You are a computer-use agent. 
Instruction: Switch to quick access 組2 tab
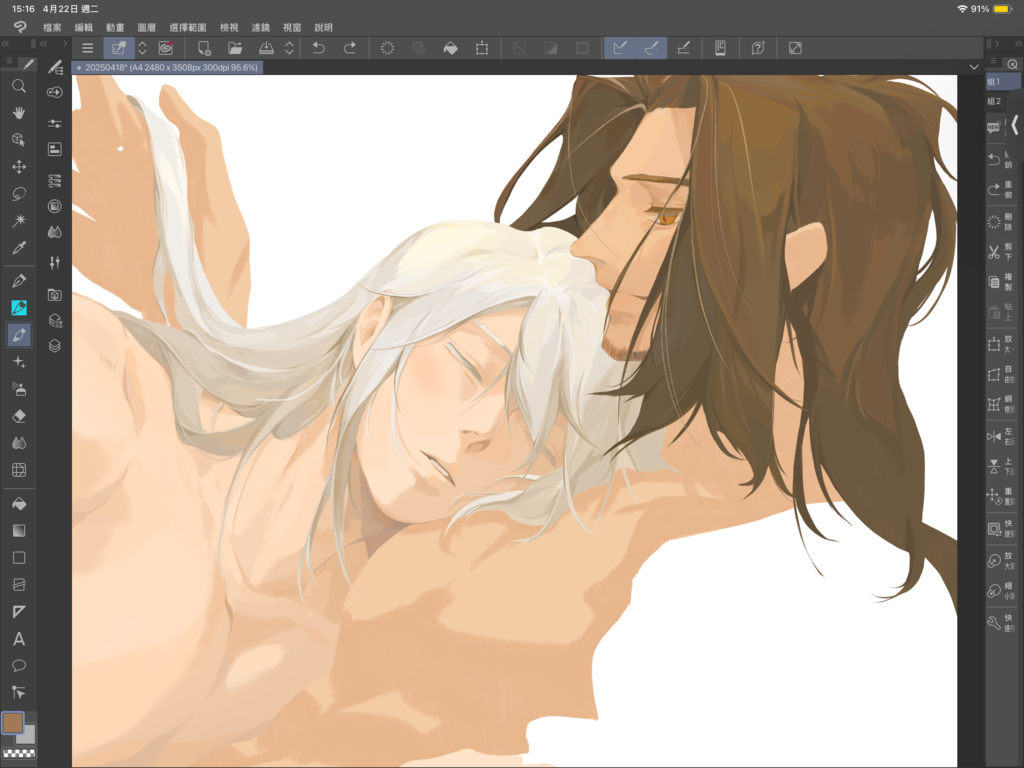point(997,101)
